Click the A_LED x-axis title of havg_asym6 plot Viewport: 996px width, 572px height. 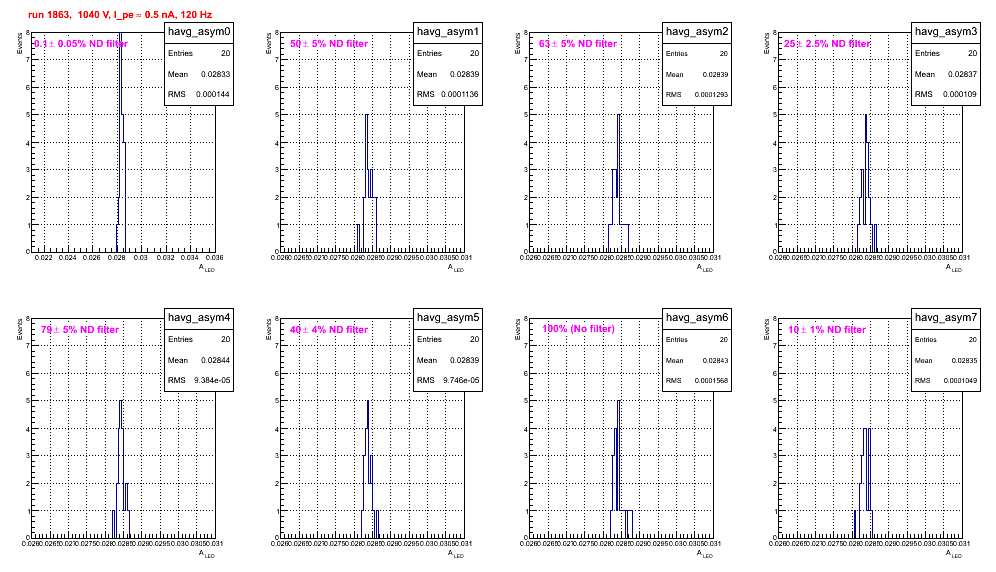pos(705,554)
